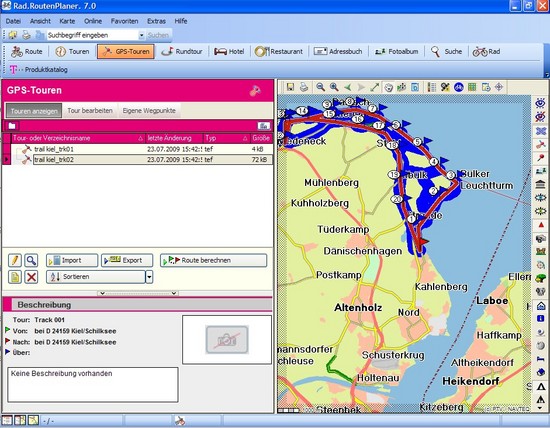Open the Rundtour toolbar button
This screenshot has width=550, height=428.
182,52
